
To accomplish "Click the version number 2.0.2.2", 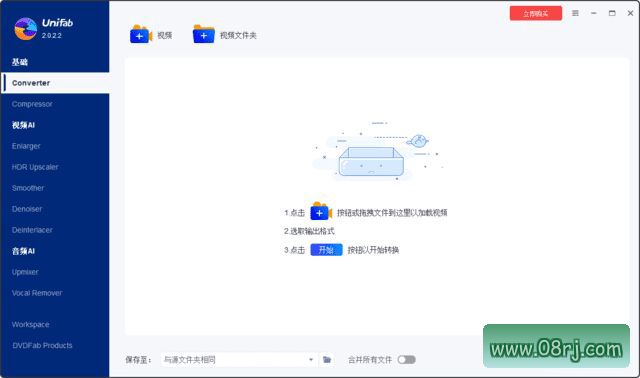I will click(51, 36).
